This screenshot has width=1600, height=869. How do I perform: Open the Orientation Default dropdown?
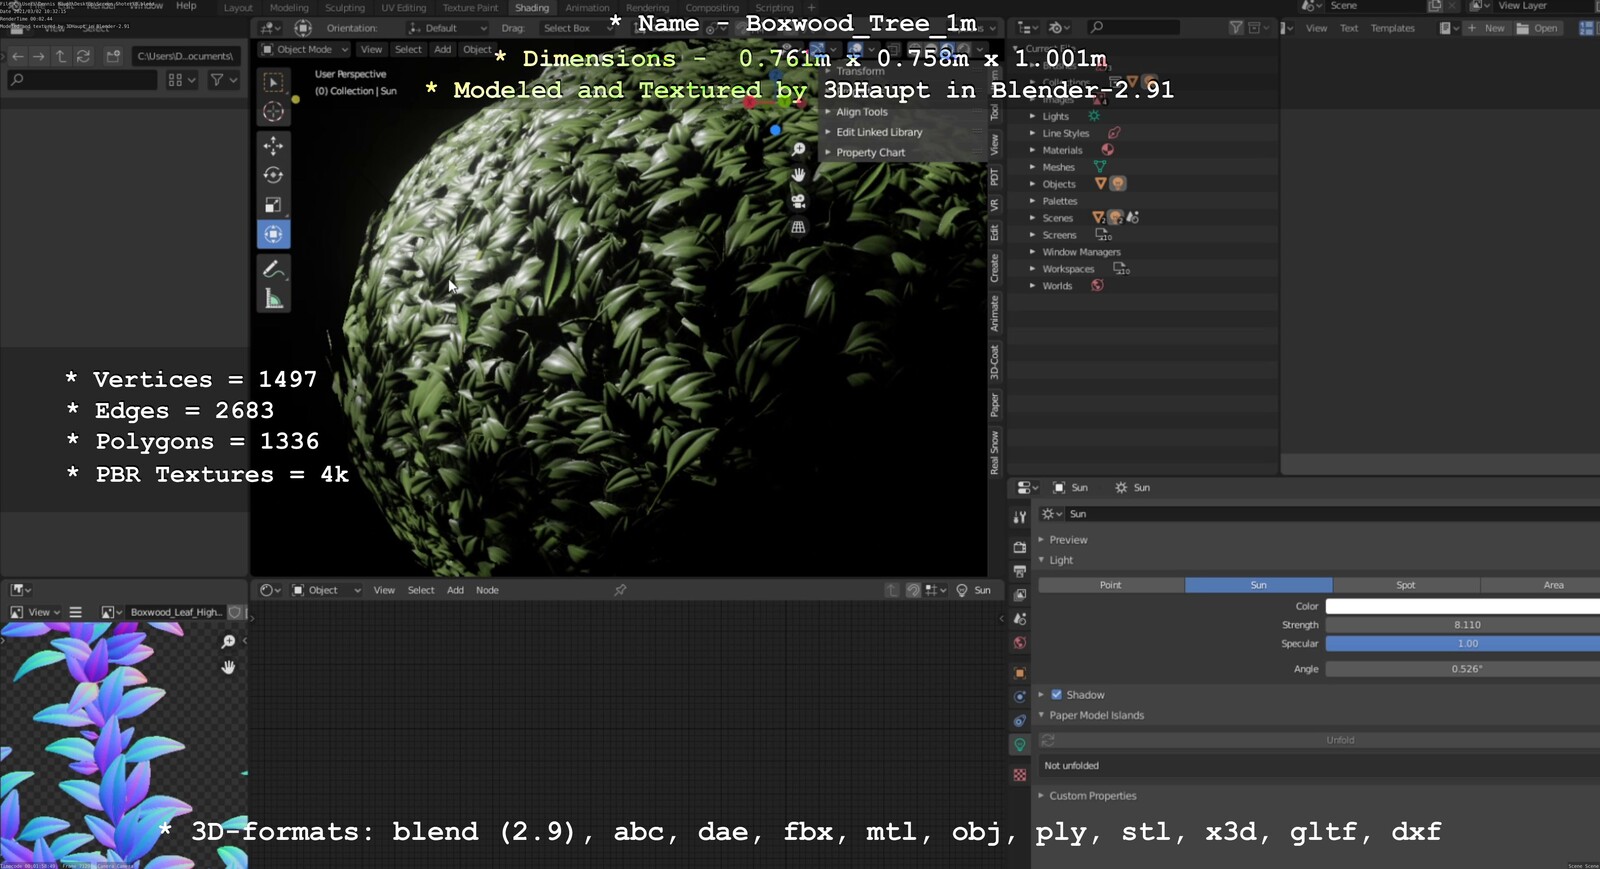(448, 28)
